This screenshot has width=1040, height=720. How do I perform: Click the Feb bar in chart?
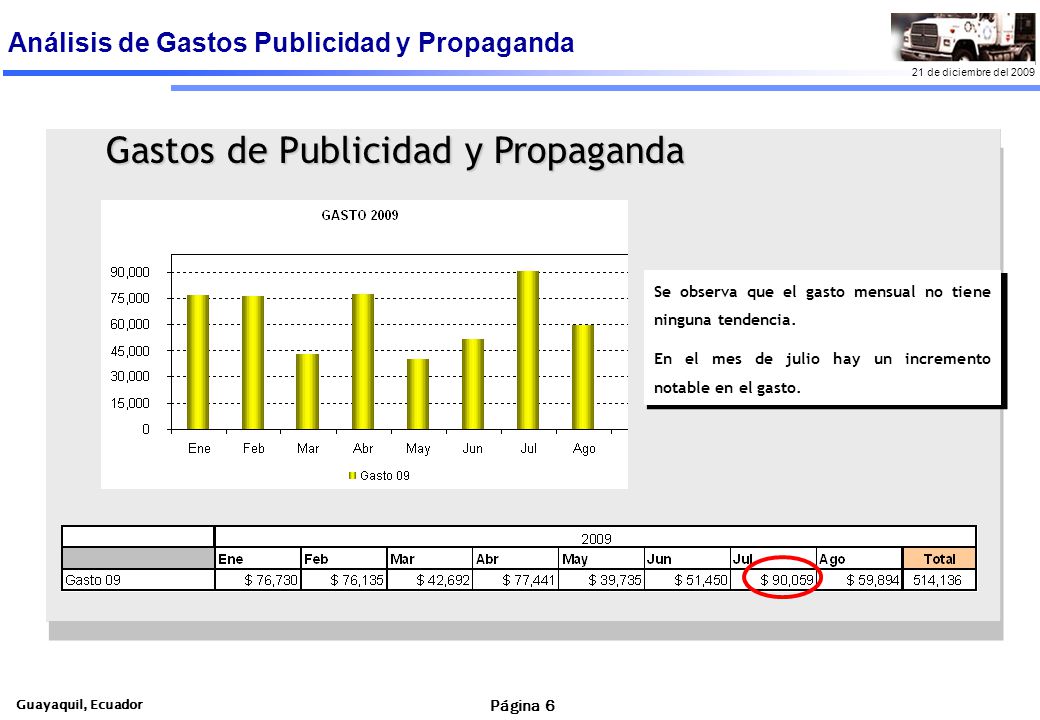point(253,363)
